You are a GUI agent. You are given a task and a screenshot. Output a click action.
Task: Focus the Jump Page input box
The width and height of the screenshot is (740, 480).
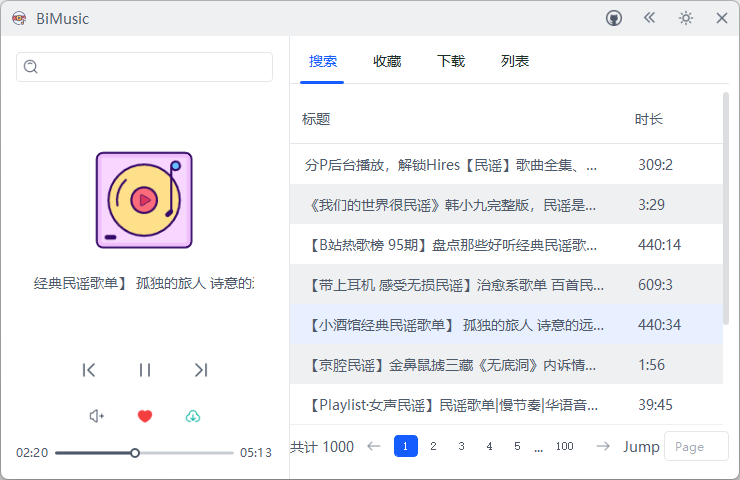tap(696, 446)
